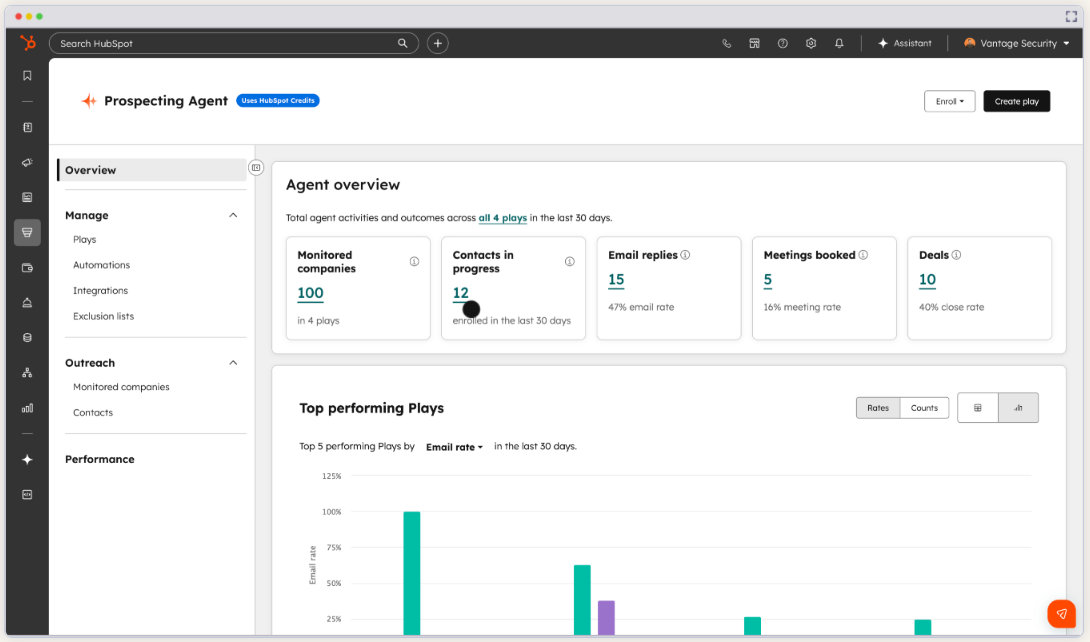Click the "16% meeting rate" text
This screenshot has width=1090, height=642.
[802, 307]
